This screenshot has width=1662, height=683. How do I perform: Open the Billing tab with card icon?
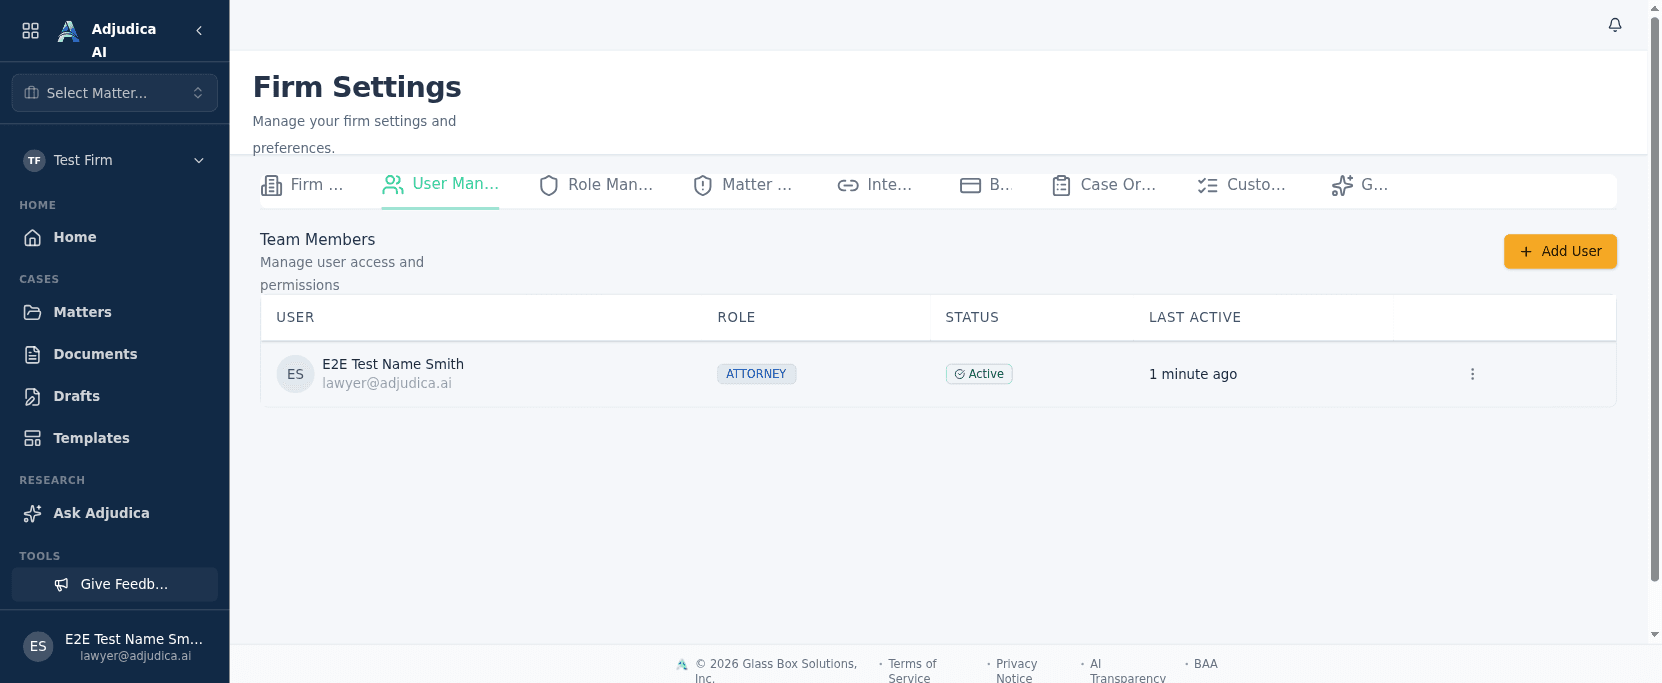pos(985,185)
